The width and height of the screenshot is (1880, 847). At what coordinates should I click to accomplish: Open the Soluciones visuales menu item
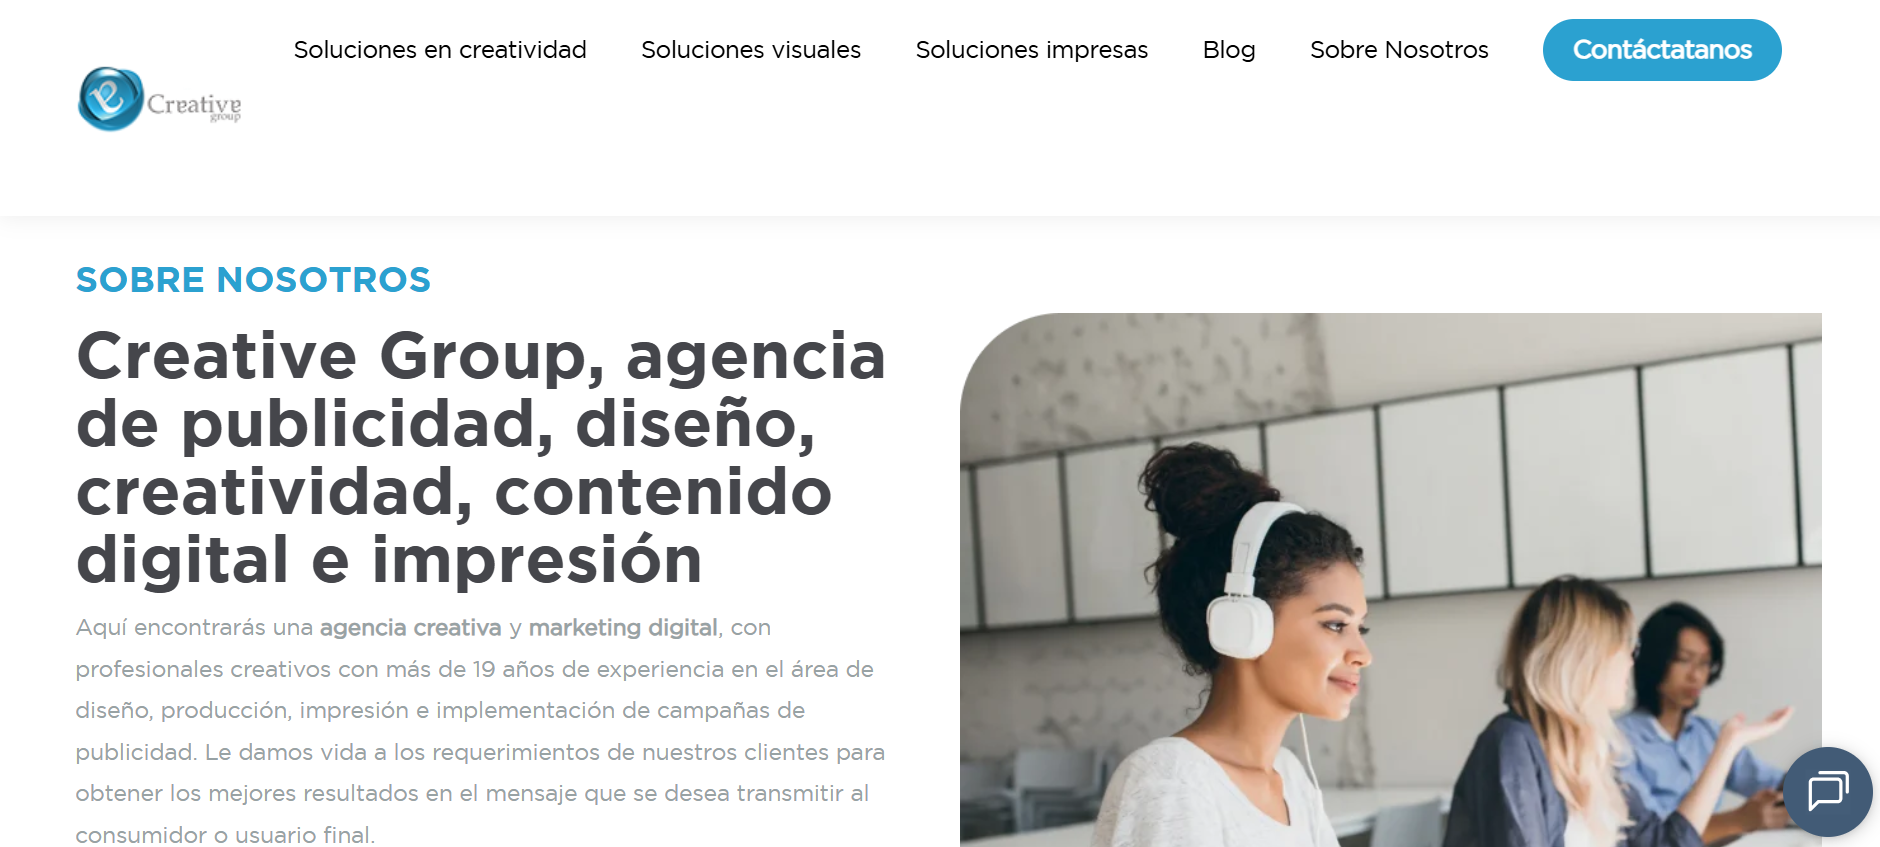click(x=751, y=50)
